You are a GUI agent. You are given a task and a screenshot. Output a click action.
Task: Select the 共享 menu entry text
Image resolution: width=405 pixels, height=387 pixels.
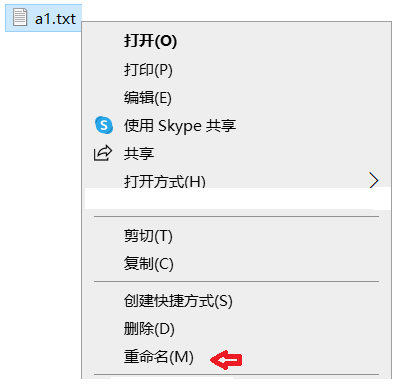point(139,154)
